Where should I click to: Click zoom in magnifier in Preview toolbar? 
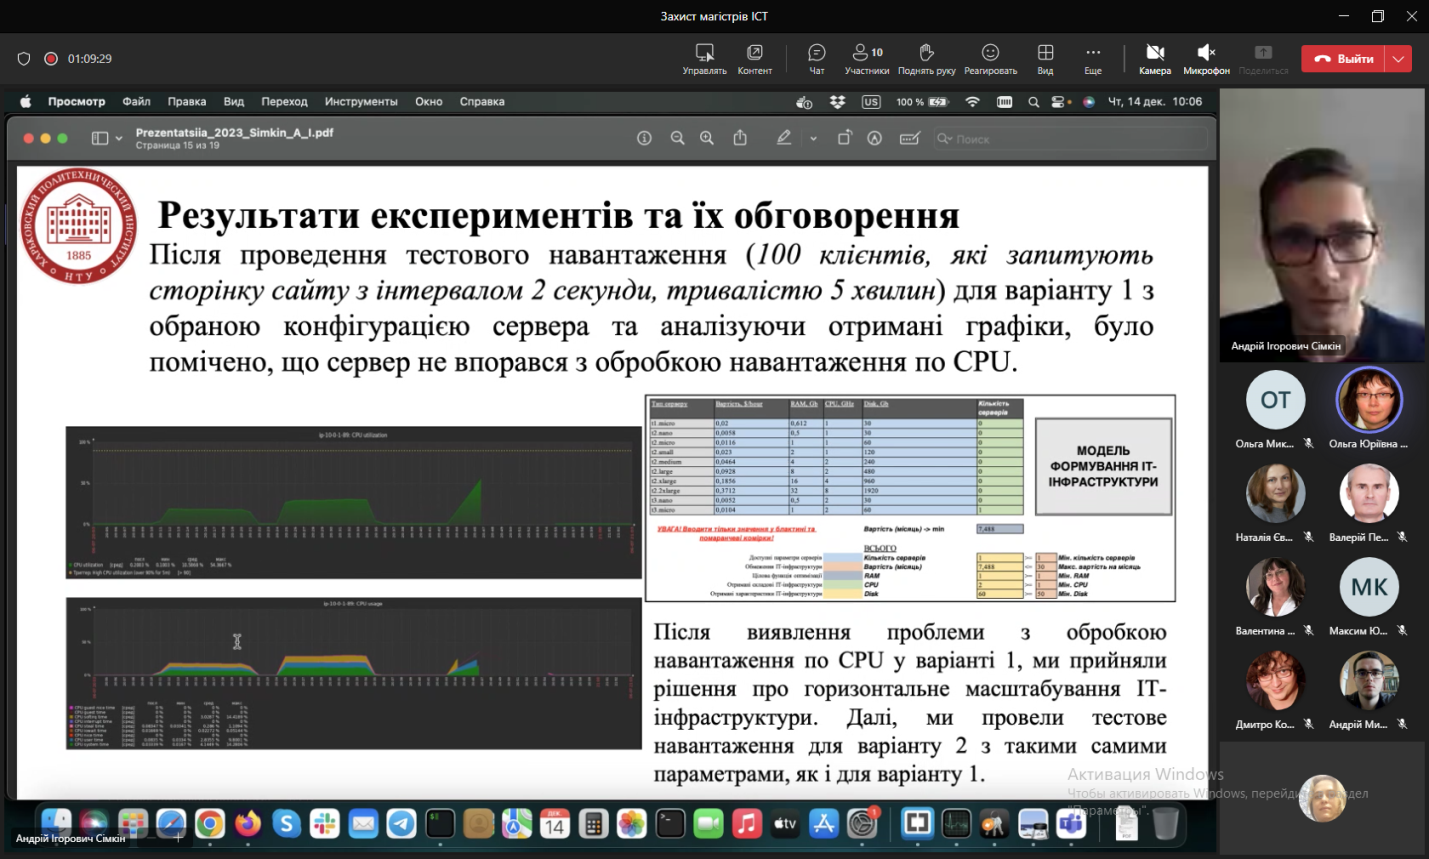point(707,139)
